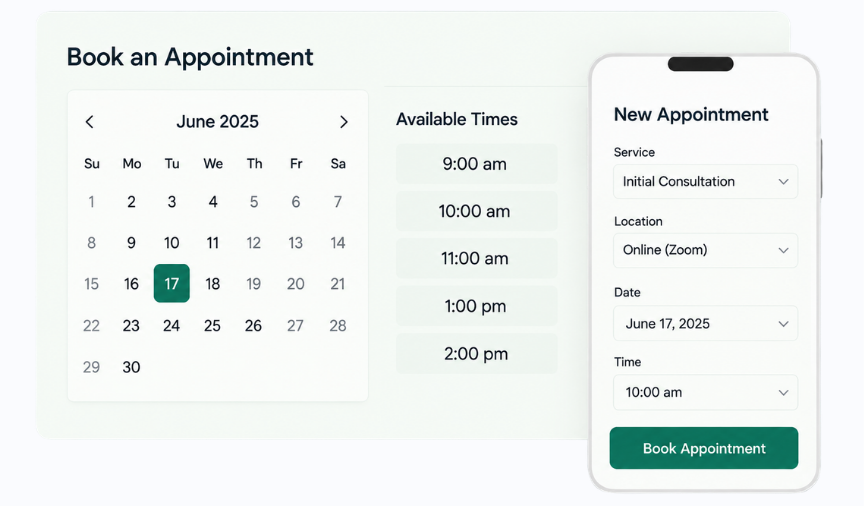Pick June 18 on the calendar
The width and height of the screenshot is (864, 506).
point(213,284)
